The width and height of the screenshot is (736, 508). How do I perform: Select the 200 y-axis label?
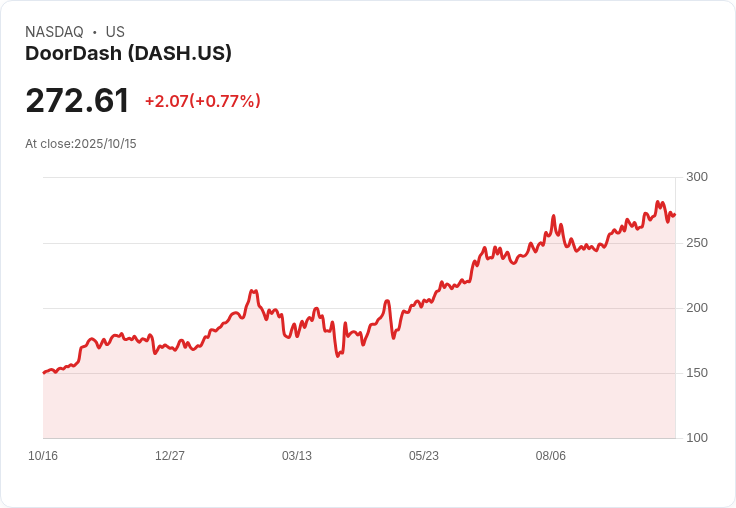697,308
